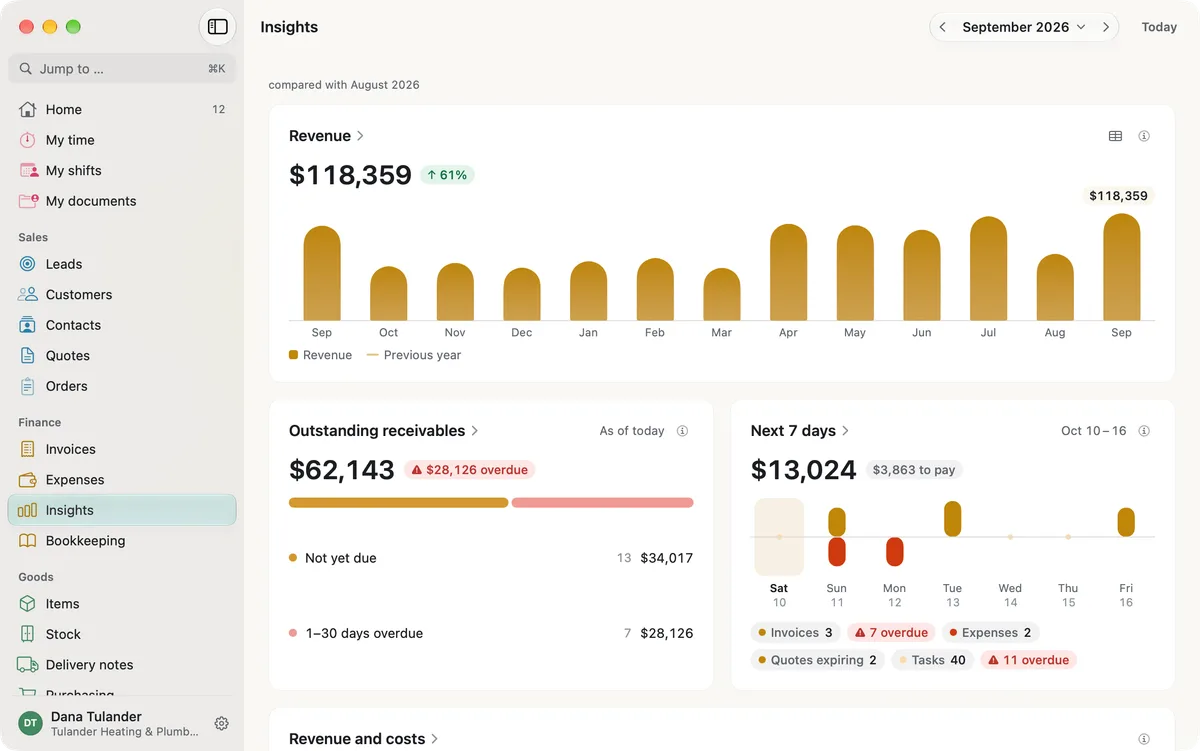Screen dimensions: 1200x751
Task: Toggle the Revenue legend series
Action: [320, 355]
